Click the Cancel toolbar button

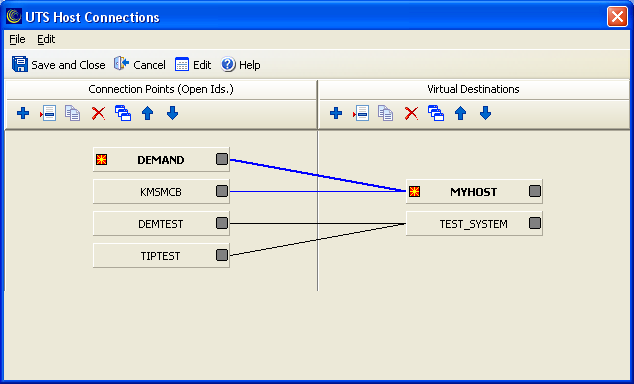[140, 65]
